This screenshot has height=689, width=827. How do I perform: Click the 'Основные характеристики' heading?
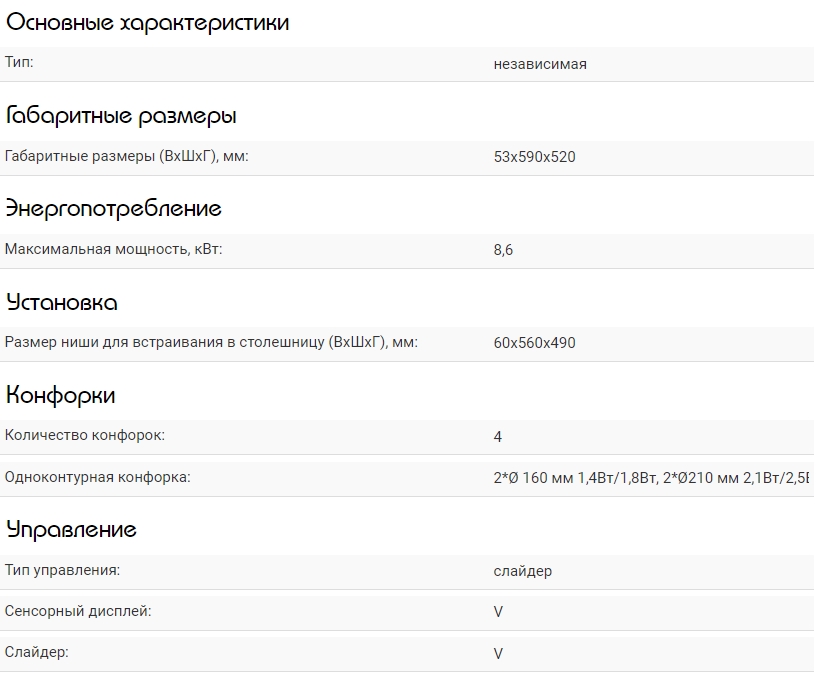click(147, 23)
